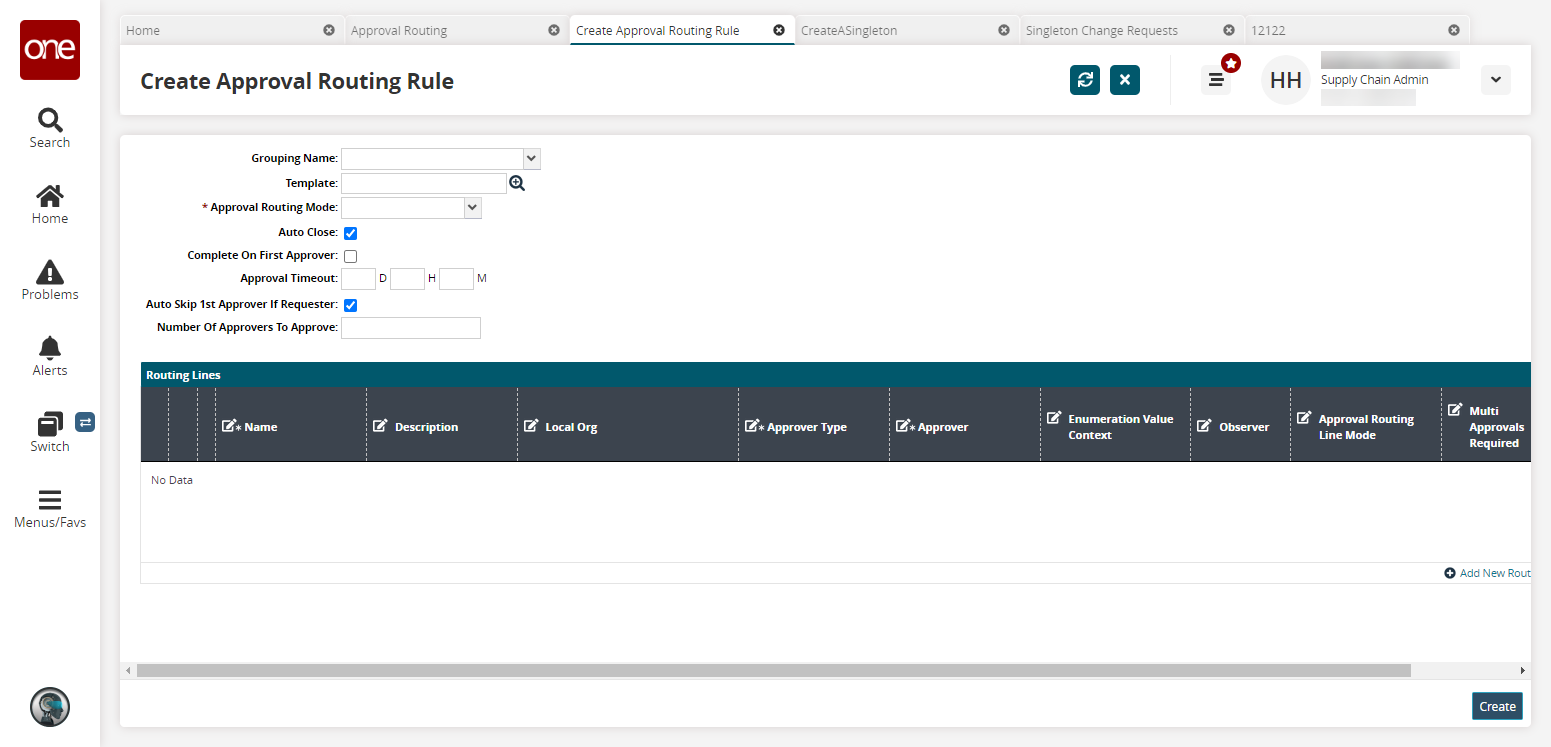This screenshot has width=1551, height=747.
Task: Expand the Grouping Name dropdown
Action: point(531,158)
